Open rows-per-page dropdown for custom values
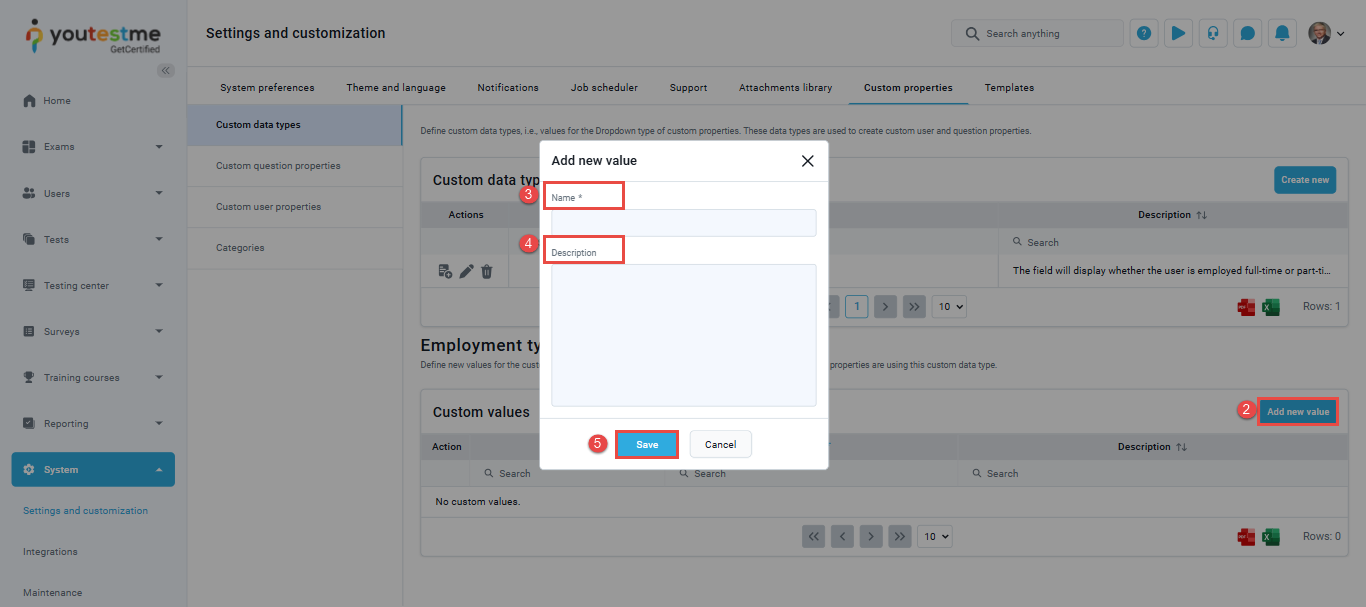1366x607 pixels. (x=935, y=537)
